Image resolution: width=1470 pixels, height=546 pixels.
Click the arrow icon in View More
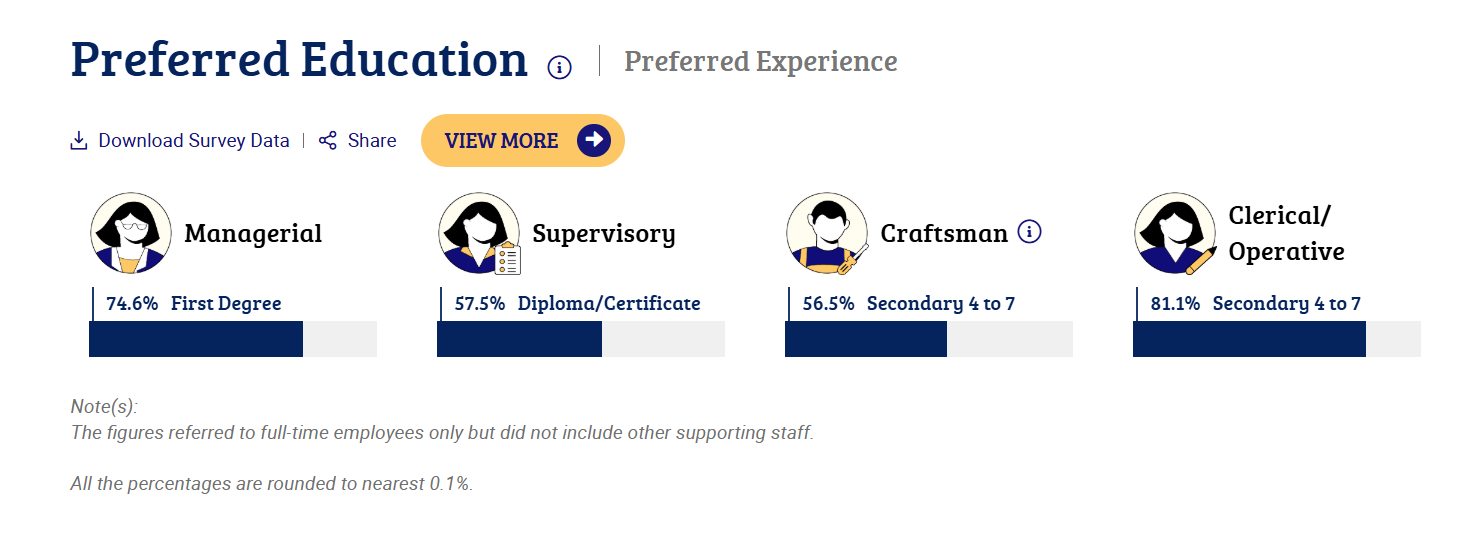[594, 140]
